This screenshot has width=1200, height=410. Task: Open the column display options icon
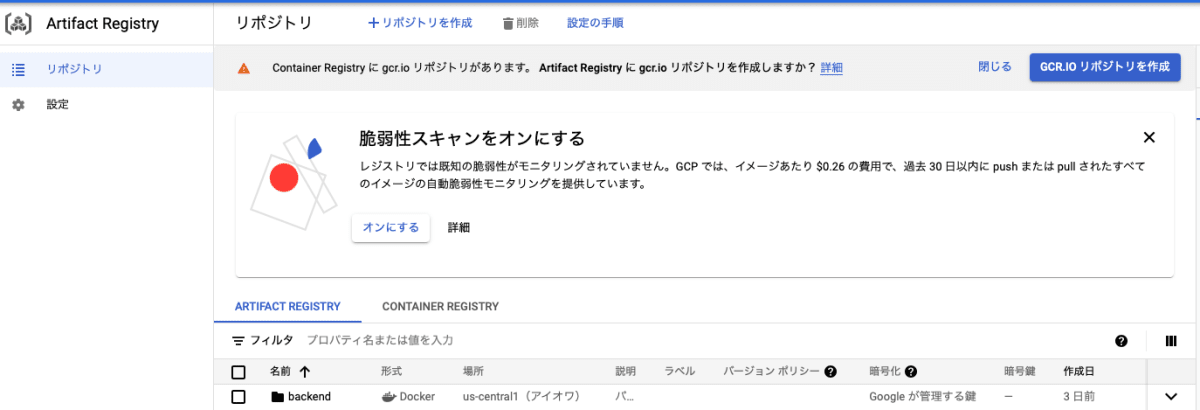pos(1171,341)
